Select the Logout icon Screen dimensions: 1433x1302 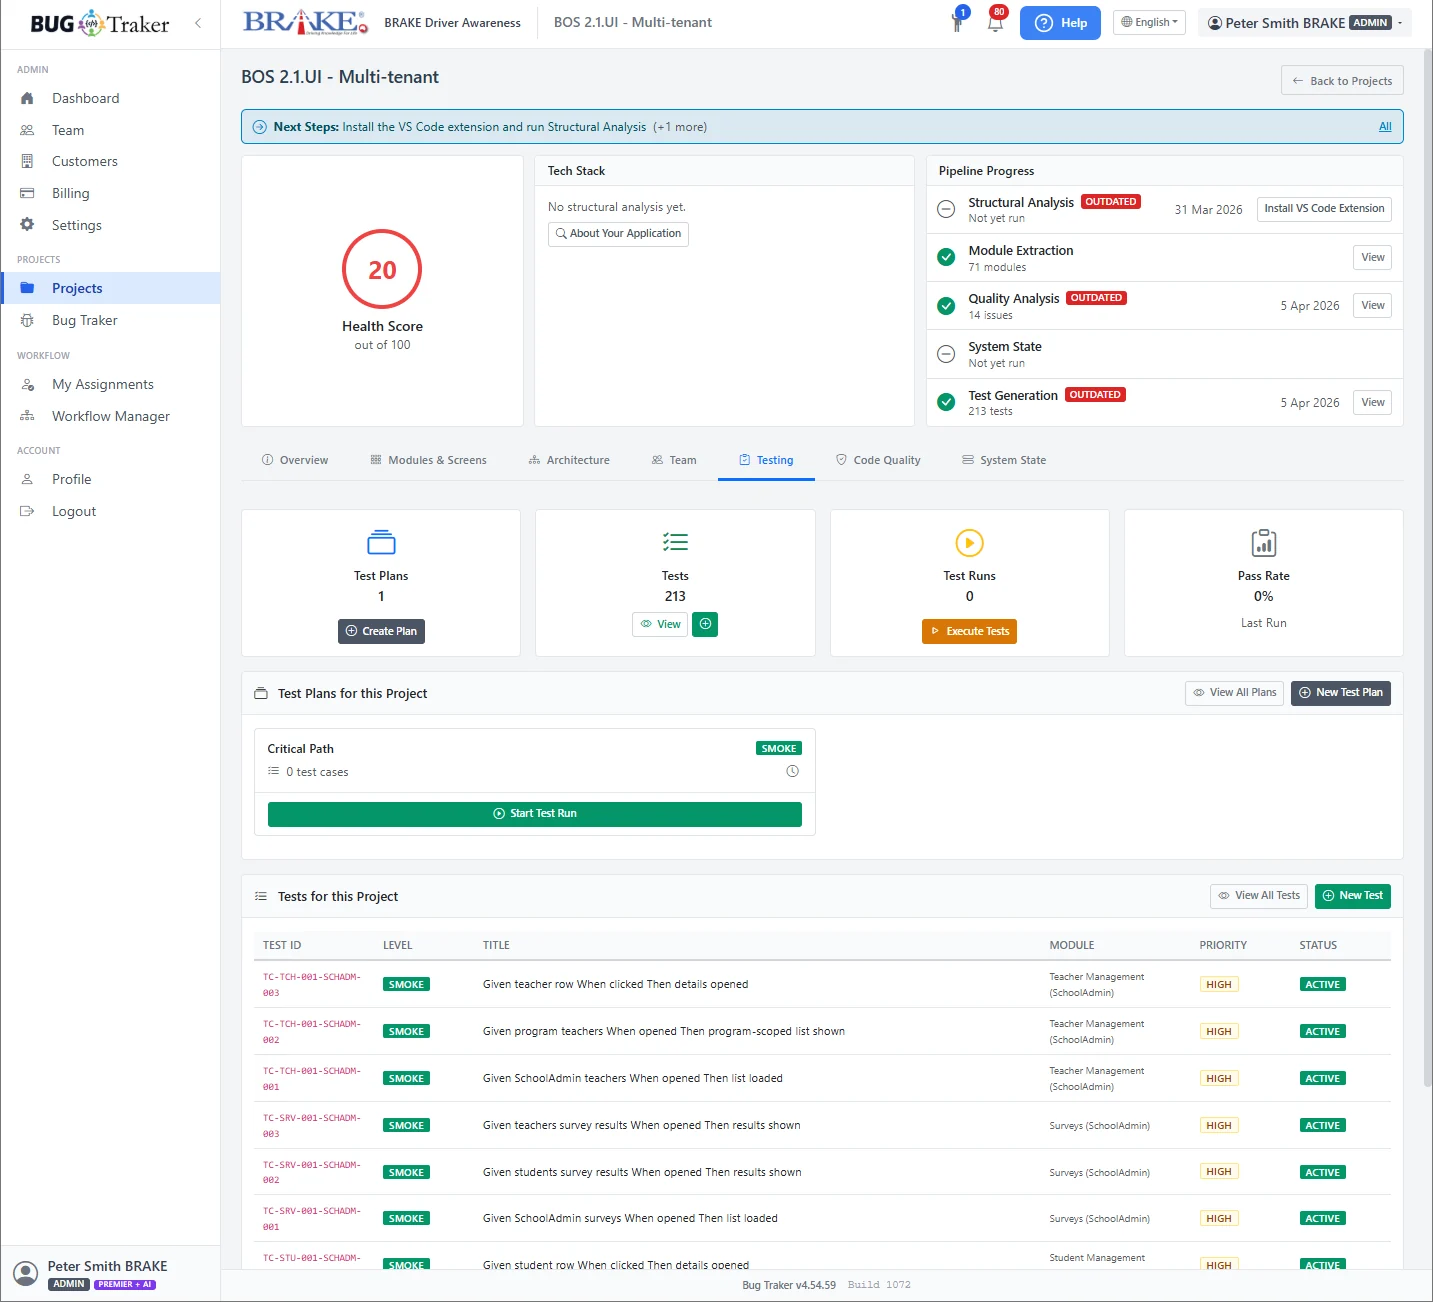coord(27,511)
